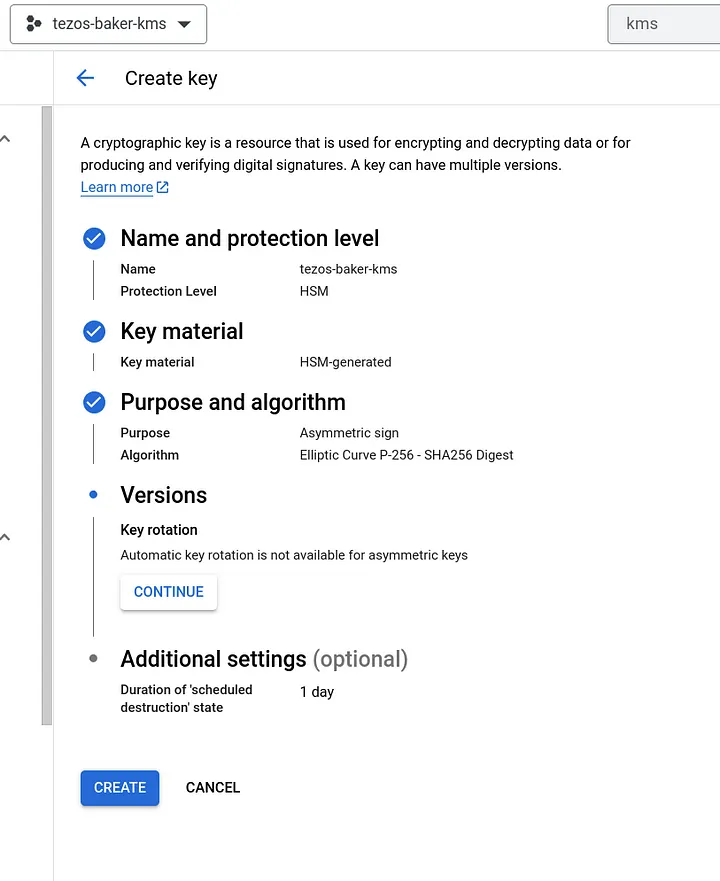Click the gray step dot beside Additional settings
The height and width of the screenshot is (881, 720).
click(x=94, y=659)
